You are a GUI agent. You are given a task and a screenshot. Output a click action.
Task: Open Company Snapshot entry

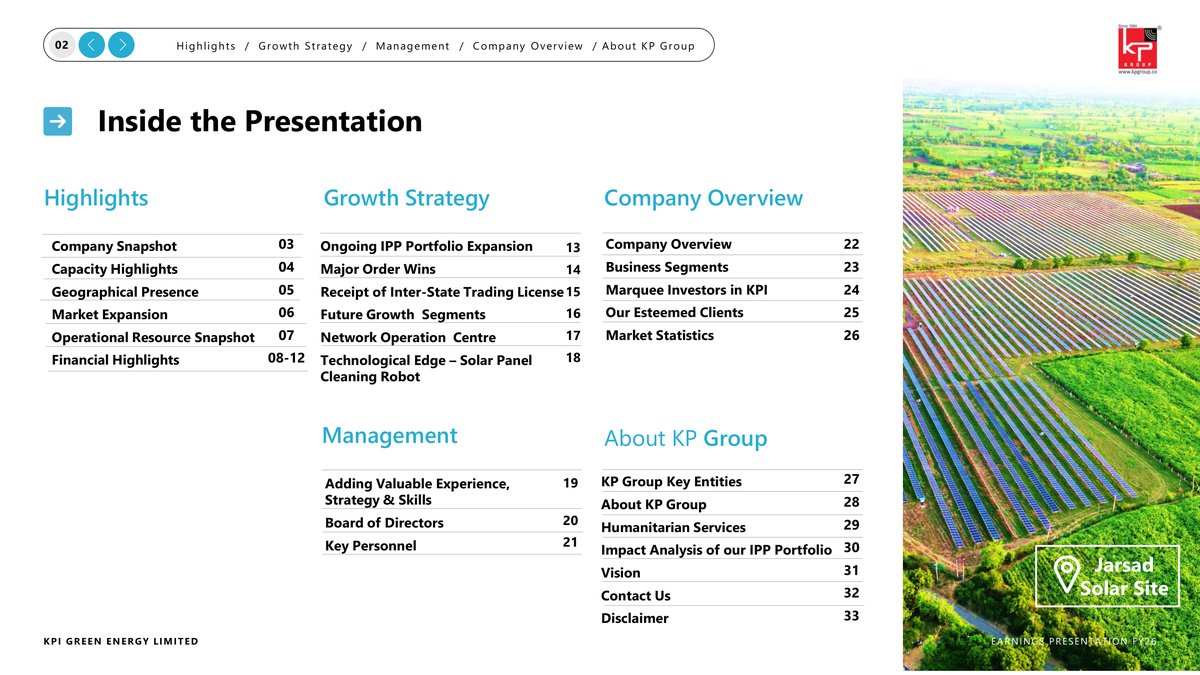114,246
